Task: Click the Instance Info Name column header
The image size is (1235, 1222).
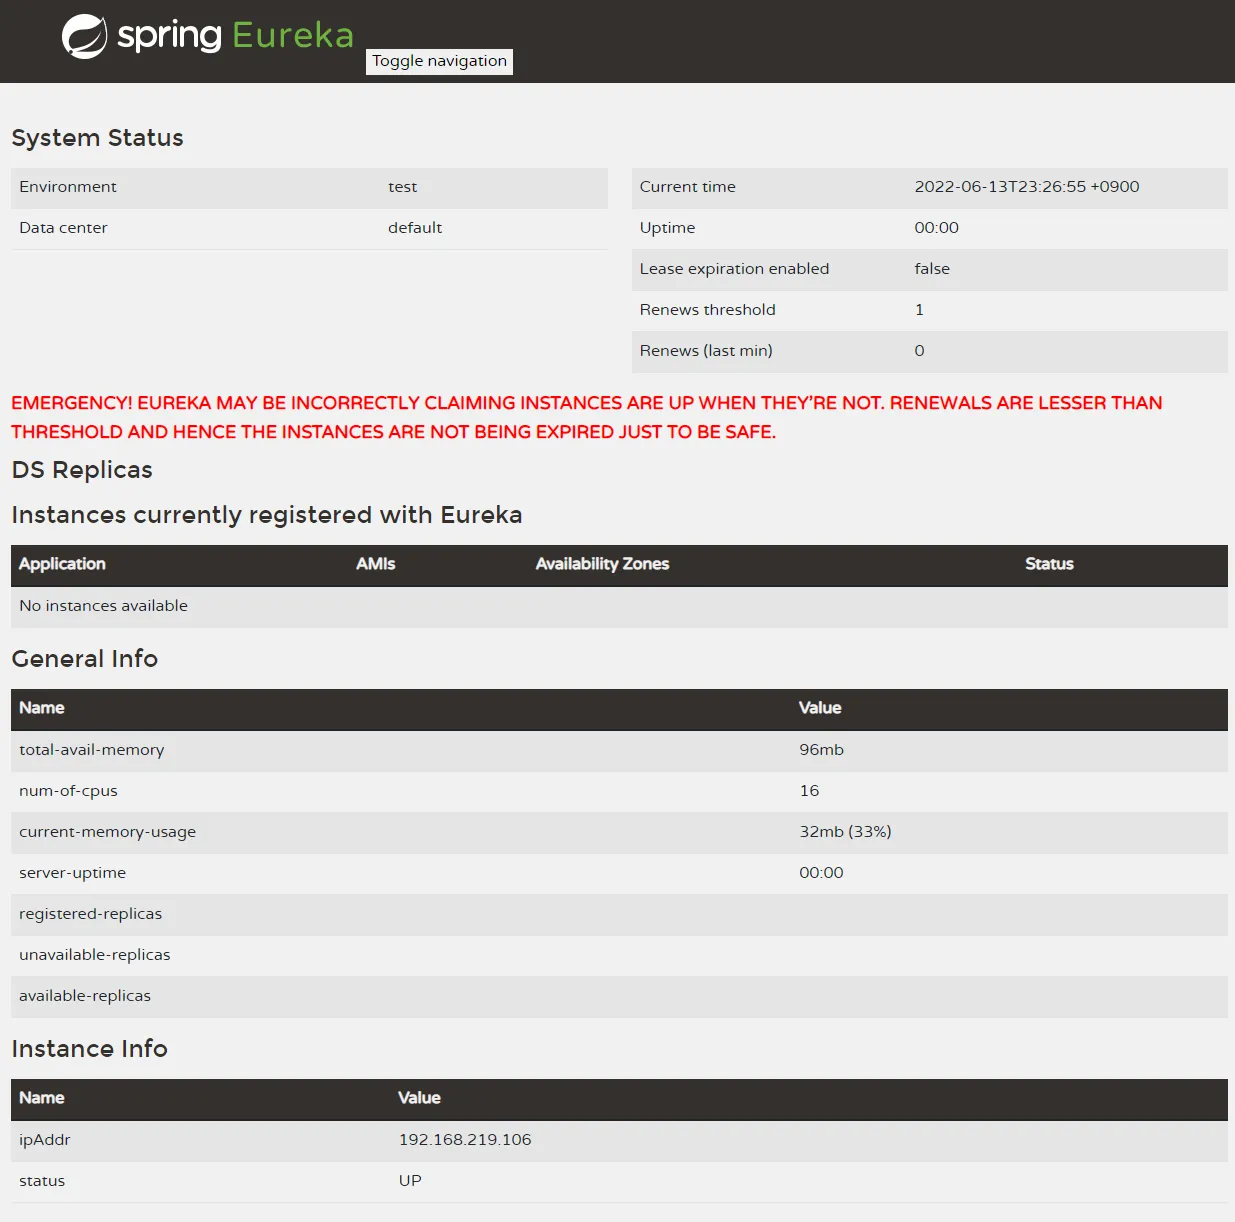Action: click(42, 1098)
